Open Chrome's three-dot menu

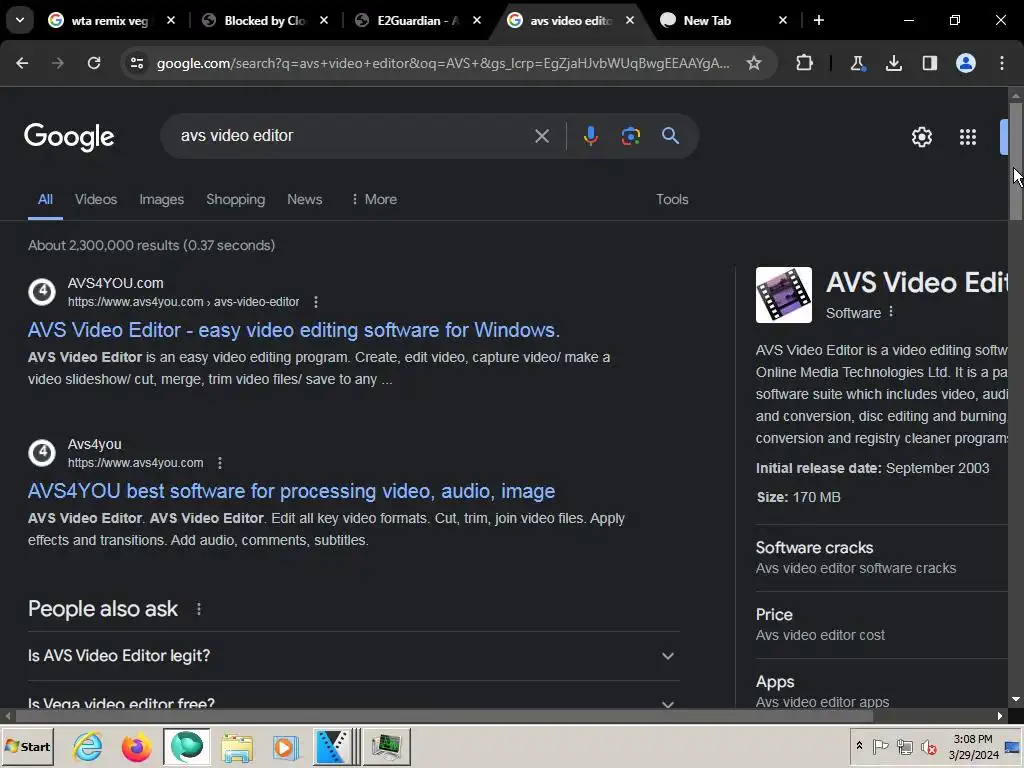point(1002,63)
